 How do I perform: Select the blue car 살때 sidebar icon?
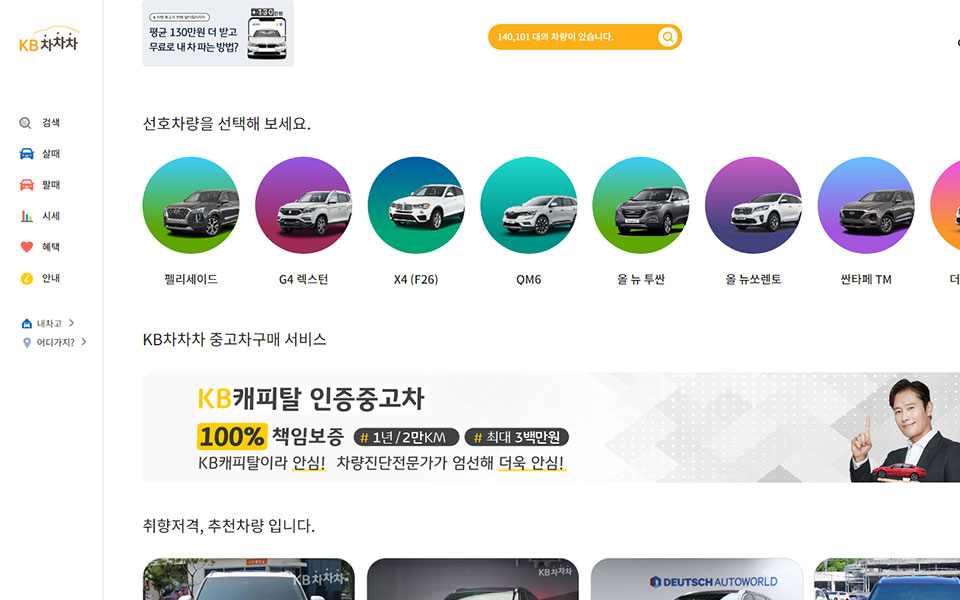click(26, 154)
